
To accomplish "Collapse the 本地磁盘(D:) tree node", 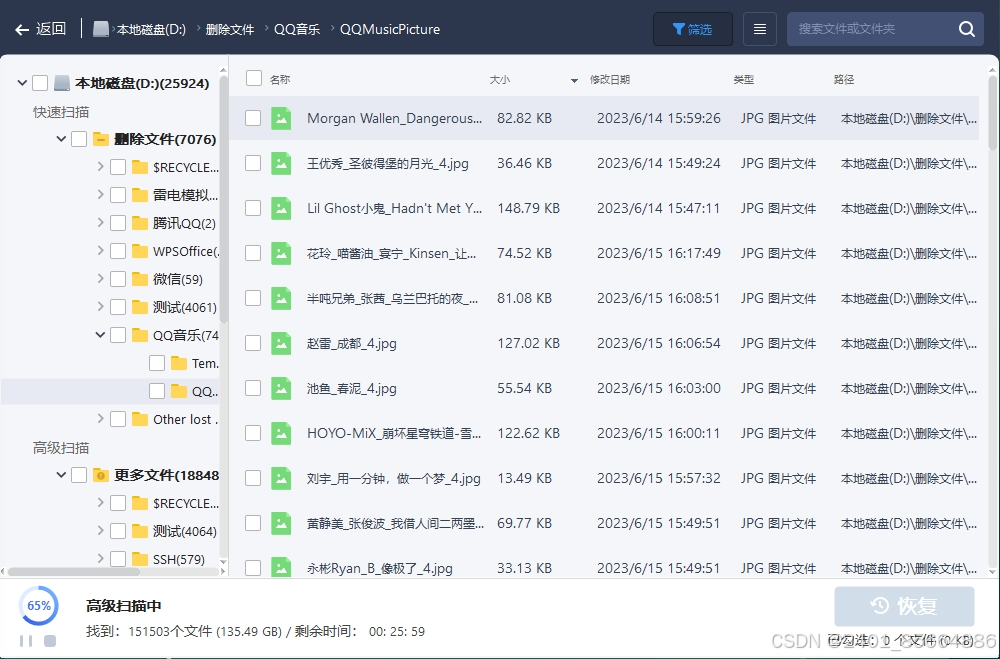I will 22,83.
